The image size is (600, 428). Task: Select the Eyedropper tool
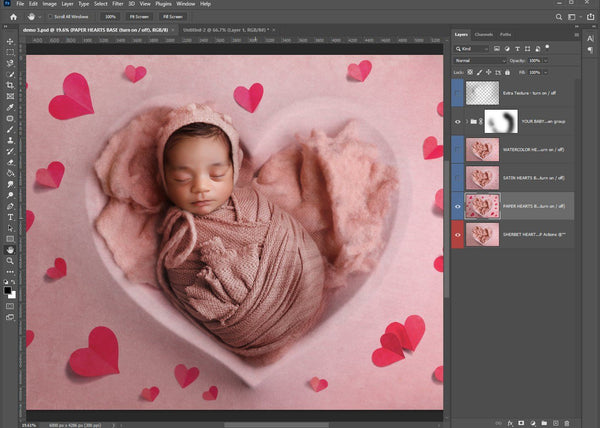(10, 107)
